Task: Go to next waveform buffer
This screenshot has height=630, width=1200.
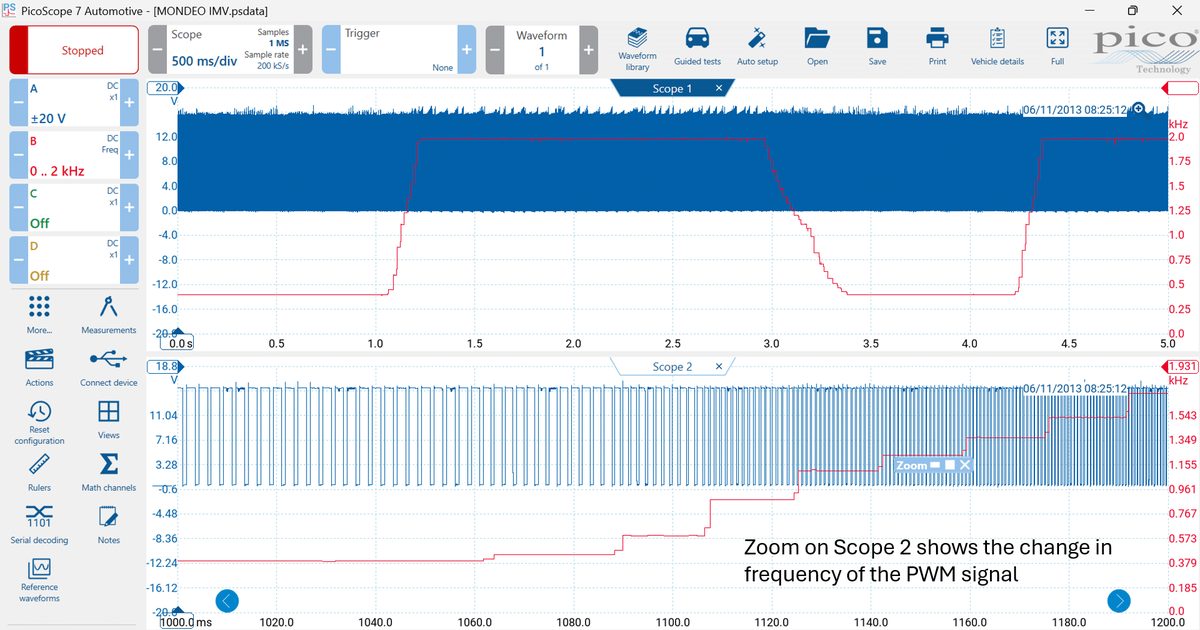Action: coord(588,50)
